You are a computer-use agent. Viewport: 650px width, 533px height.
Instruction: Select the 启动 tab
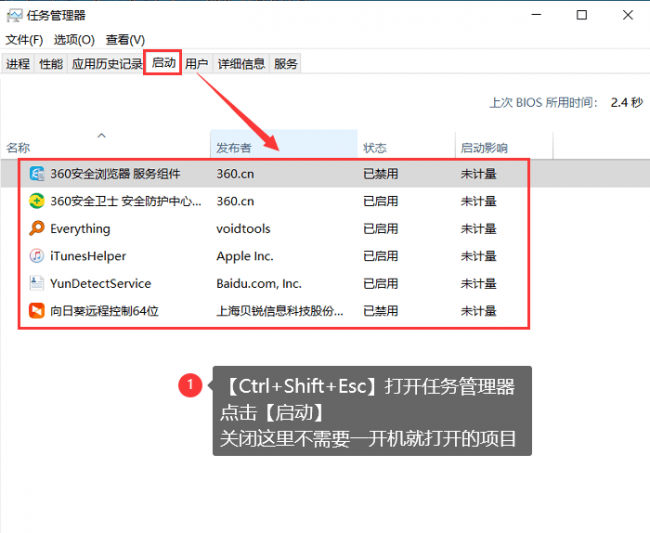[163, 63]
